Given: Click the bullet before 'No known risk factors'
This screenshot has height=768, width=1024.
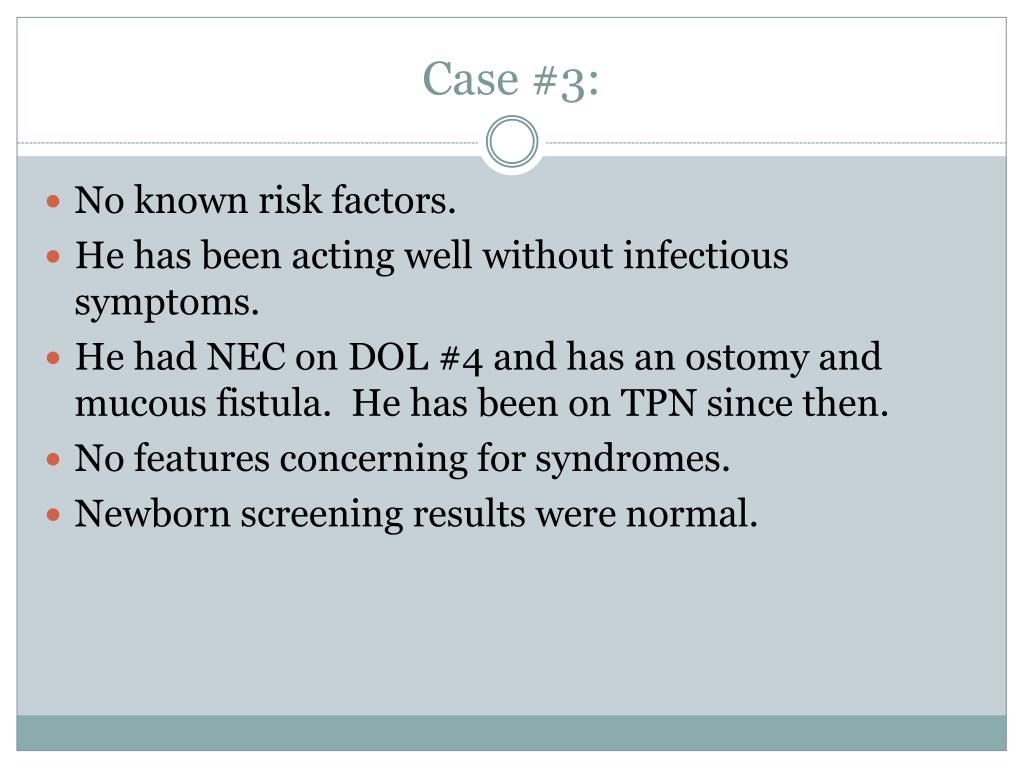Looking at the screenshot, I should click(x=54, y=200).
